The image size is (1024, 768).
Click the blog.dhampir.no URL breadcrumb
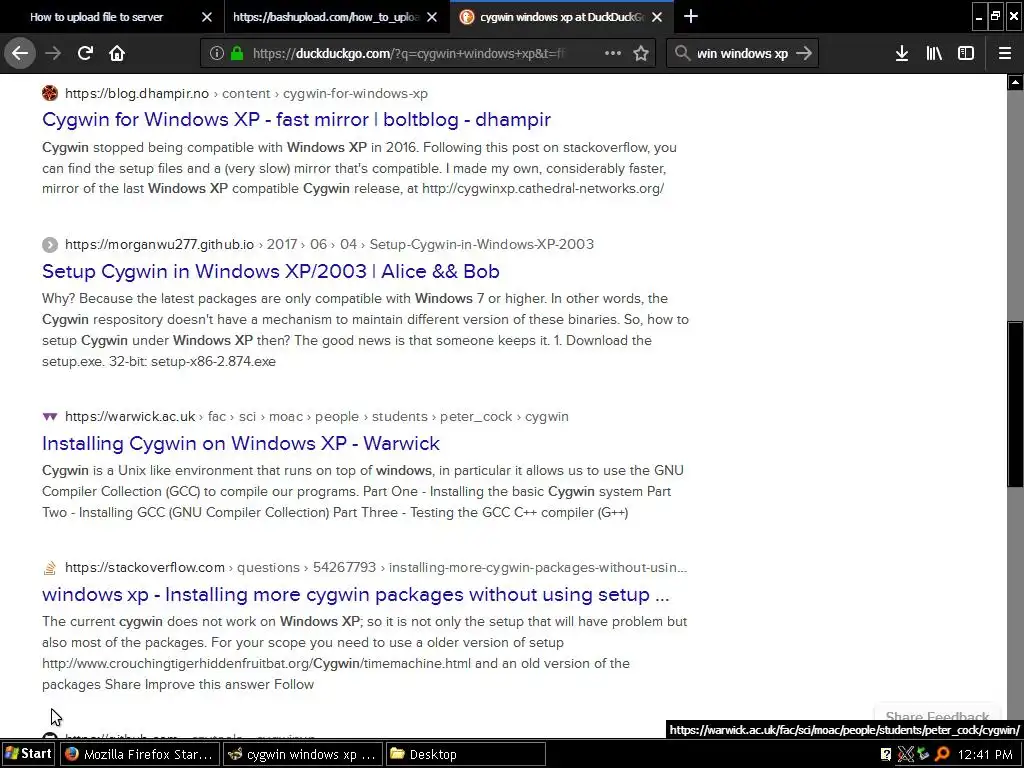click(246, 93)
